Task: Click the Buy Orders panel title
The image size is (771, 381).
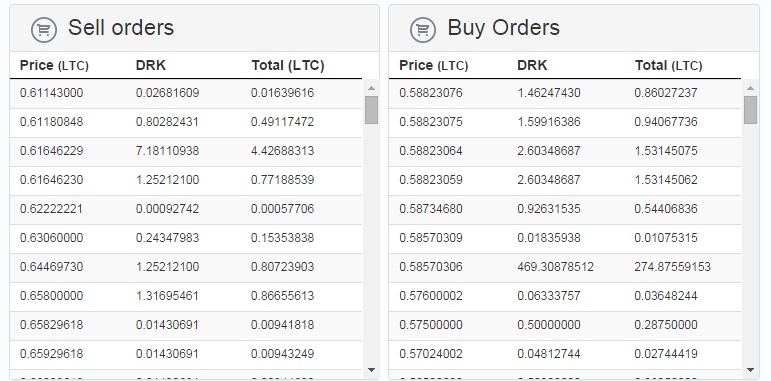Action: (x=504, y=28)
